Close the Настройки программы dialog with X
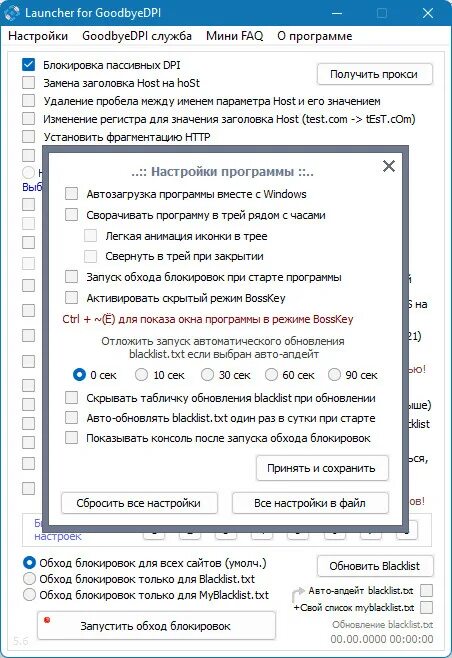This screenshot has height=658, width=452. click(x=389, y=166)
